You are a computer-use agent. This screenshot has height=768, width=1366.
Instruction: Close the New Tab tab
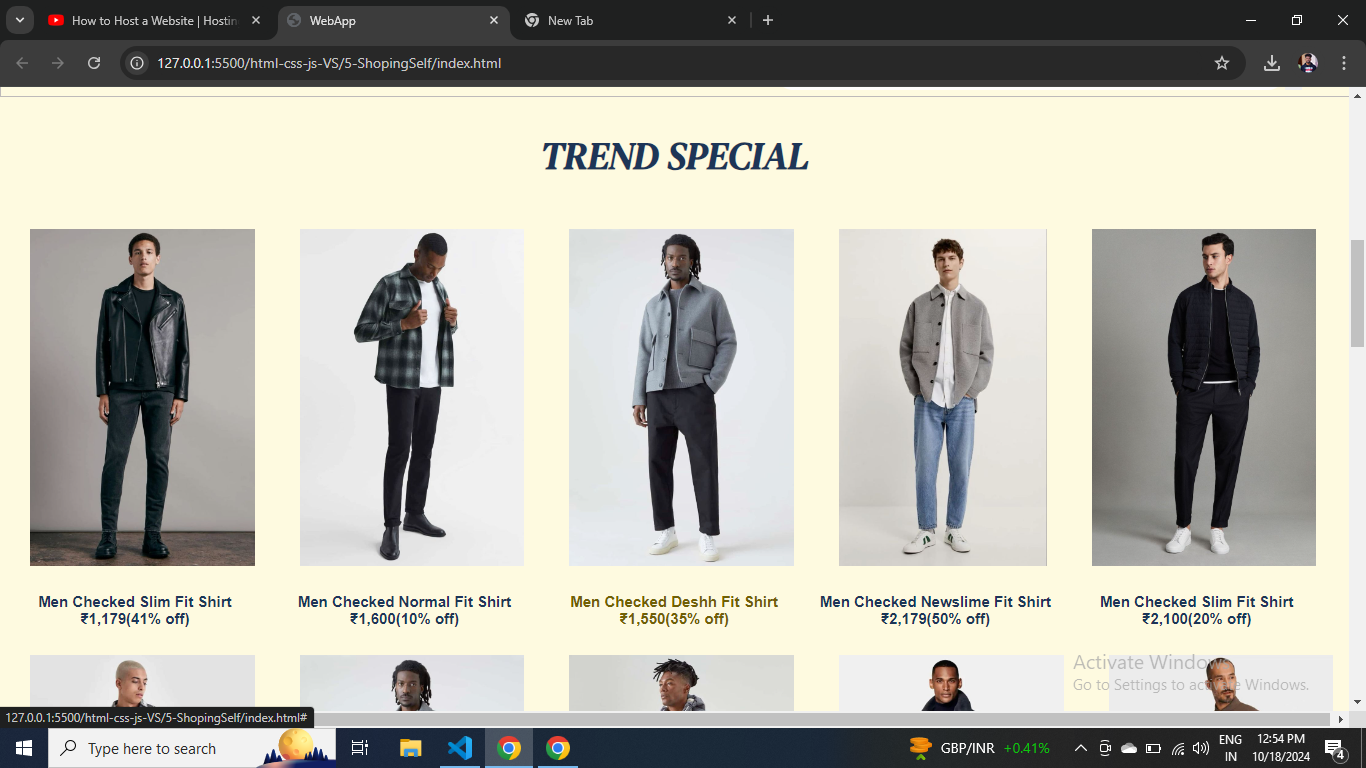coord(732,20)
